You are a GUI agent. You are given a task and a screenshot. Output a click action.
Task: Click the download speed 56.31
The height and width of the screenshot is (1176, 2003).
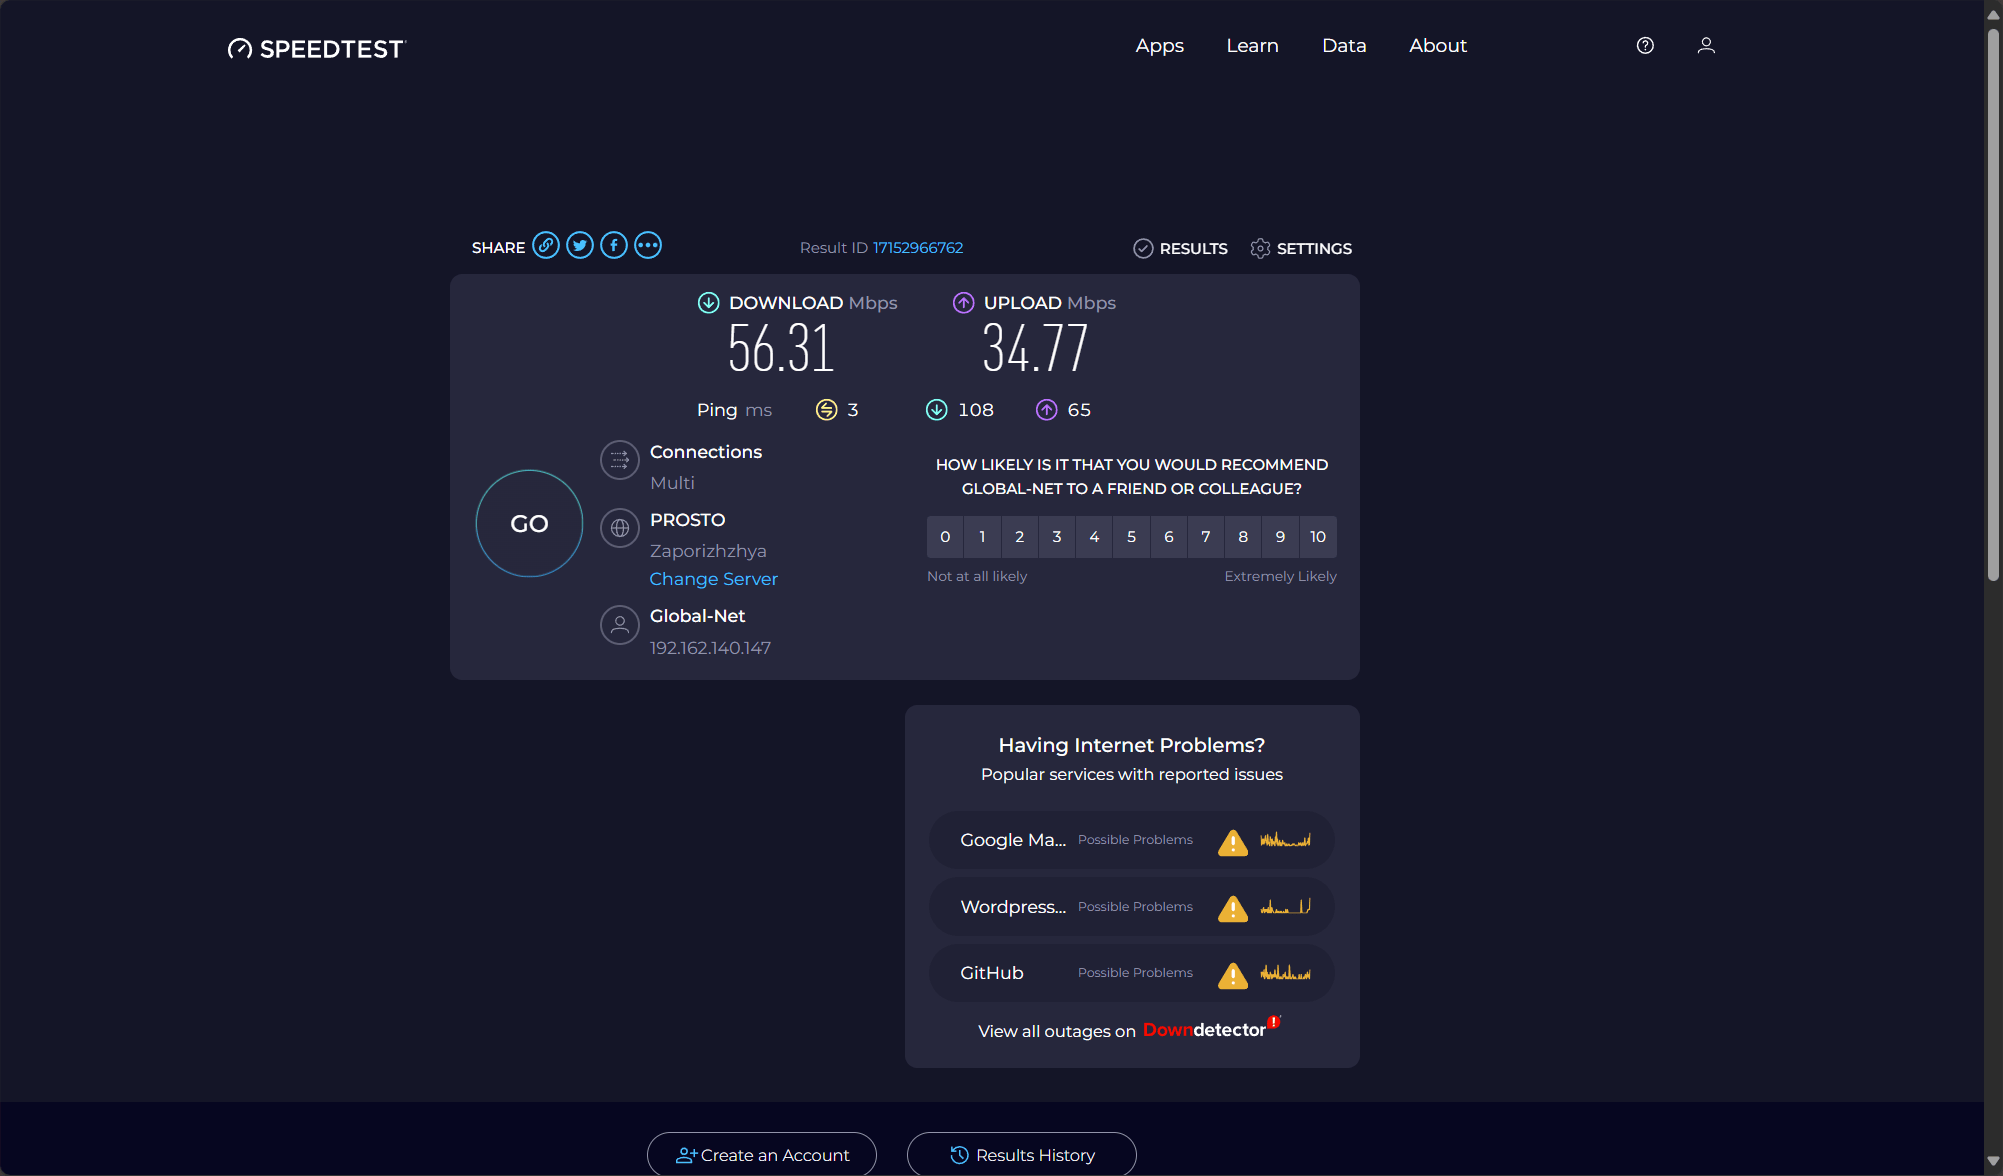pos(781,349)
